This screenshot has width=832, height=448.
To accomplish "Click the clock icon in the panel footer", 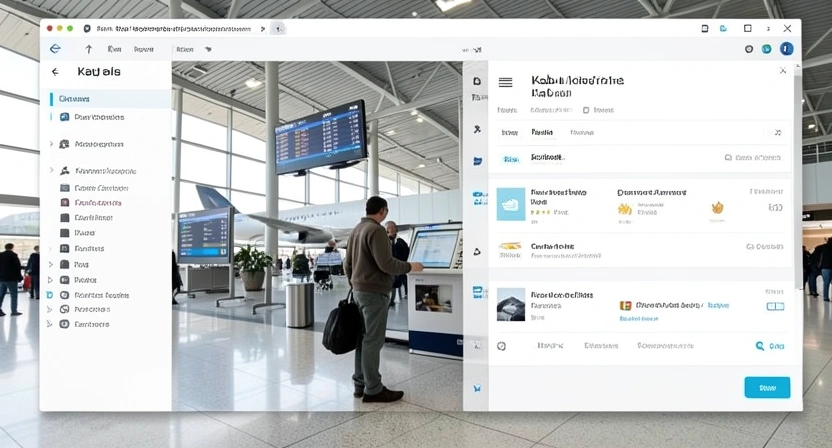I will (501, 346).
